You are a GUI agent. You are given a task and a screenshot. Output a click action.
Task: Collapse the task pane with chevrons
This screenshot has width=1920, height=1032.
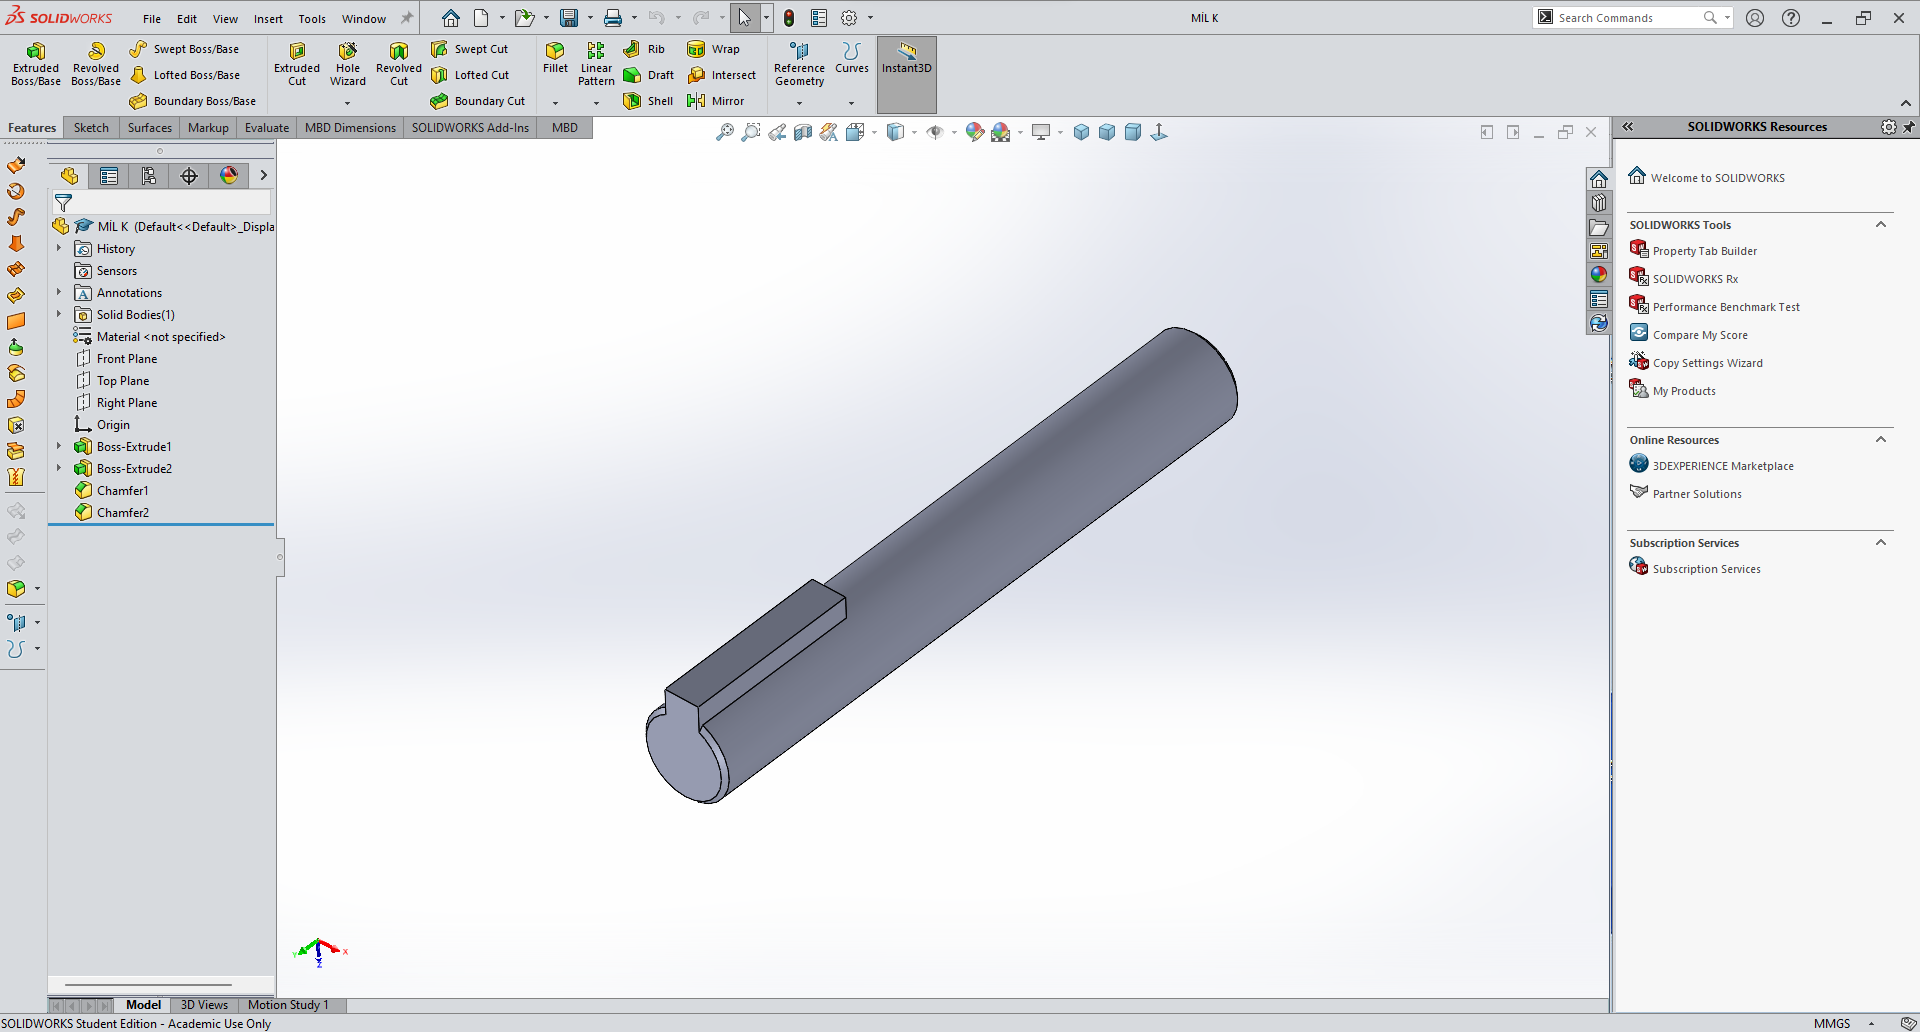(1628, 127)
